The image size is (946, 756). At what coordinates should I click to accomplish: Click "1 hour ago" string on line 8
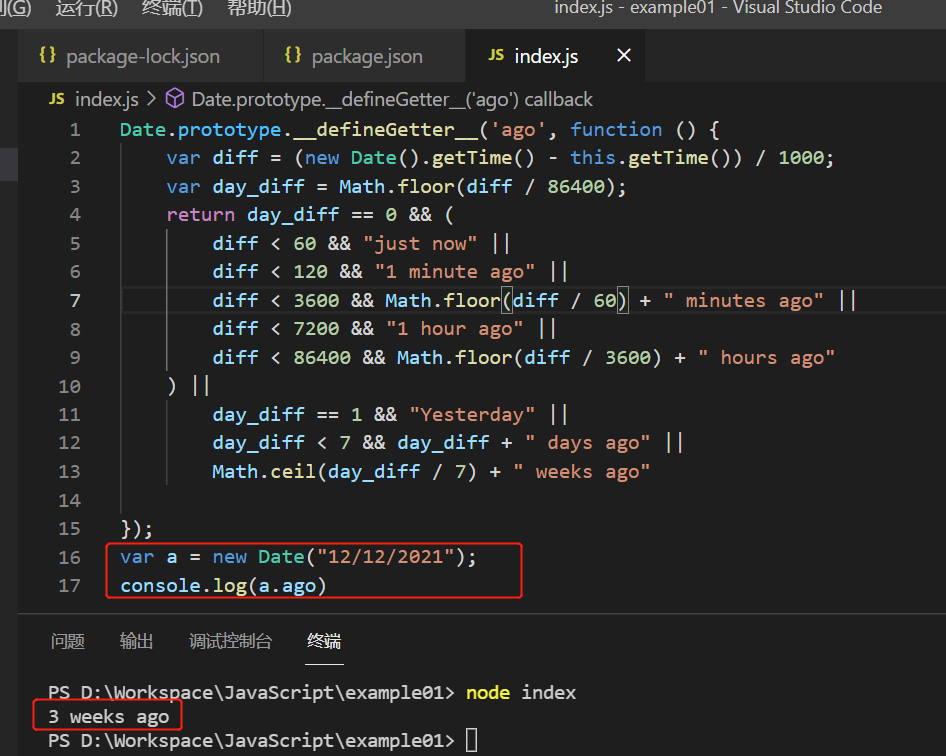[455, 329]
